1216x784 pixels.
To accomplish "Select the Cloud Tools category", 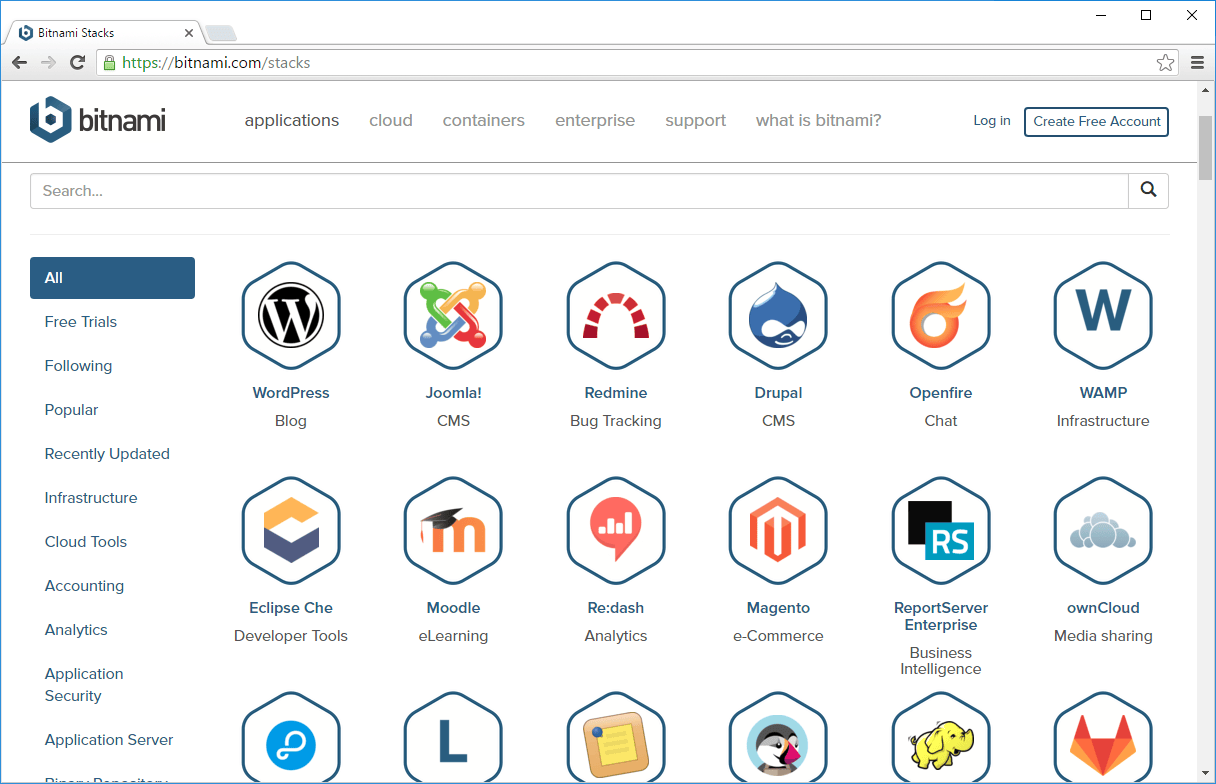I will coord(86,542).
